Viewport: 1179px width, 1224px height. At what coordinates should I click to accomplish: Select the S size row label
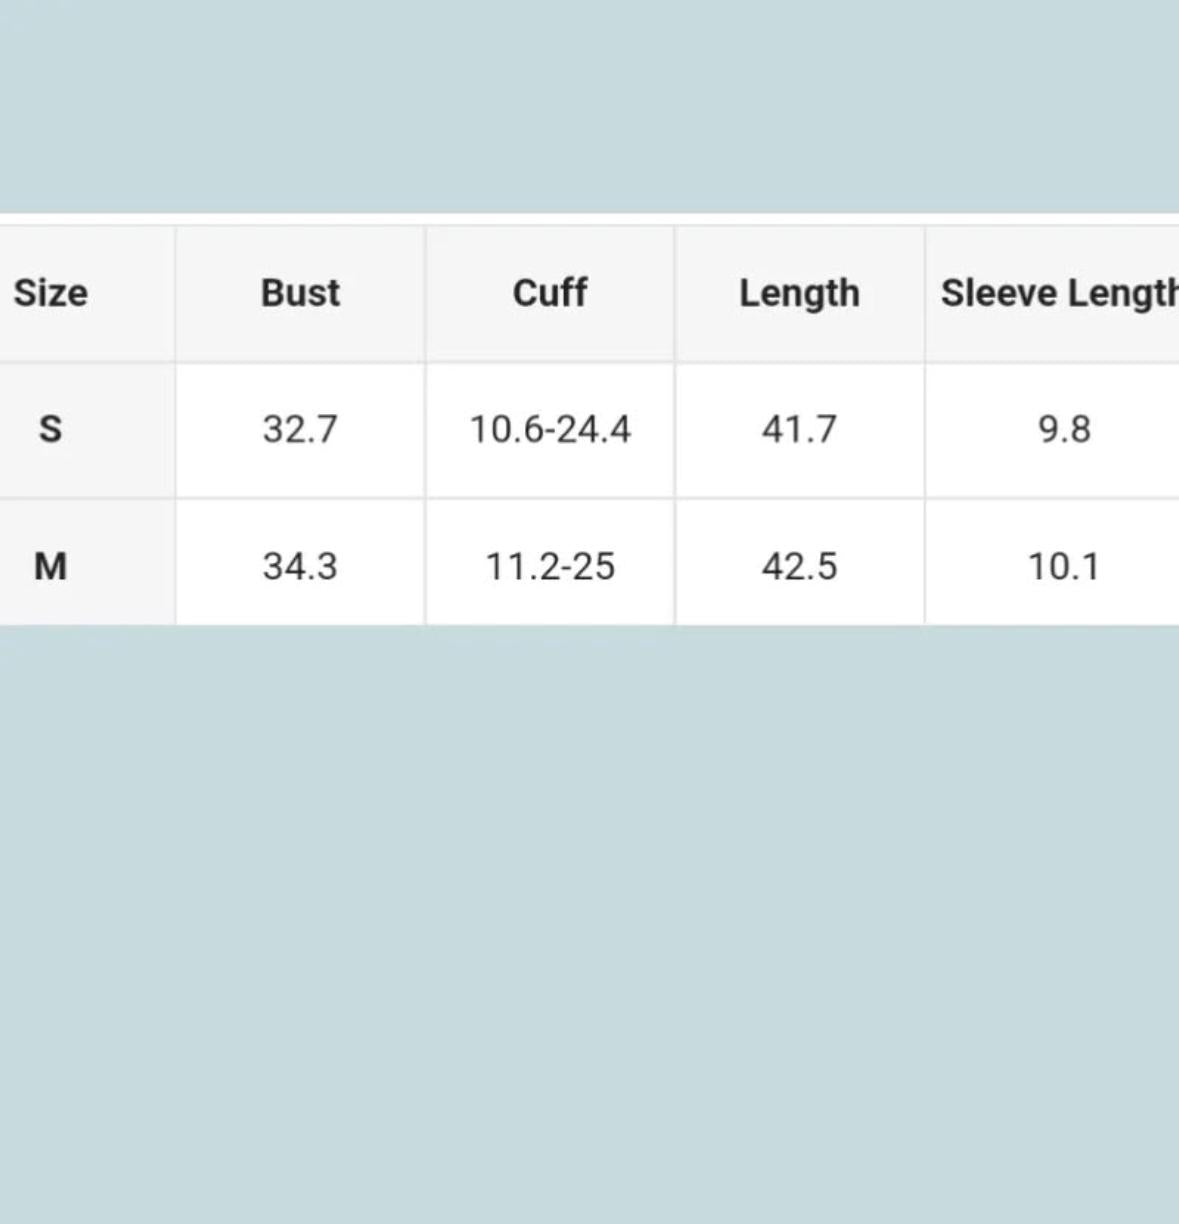[x=50, y=429]
